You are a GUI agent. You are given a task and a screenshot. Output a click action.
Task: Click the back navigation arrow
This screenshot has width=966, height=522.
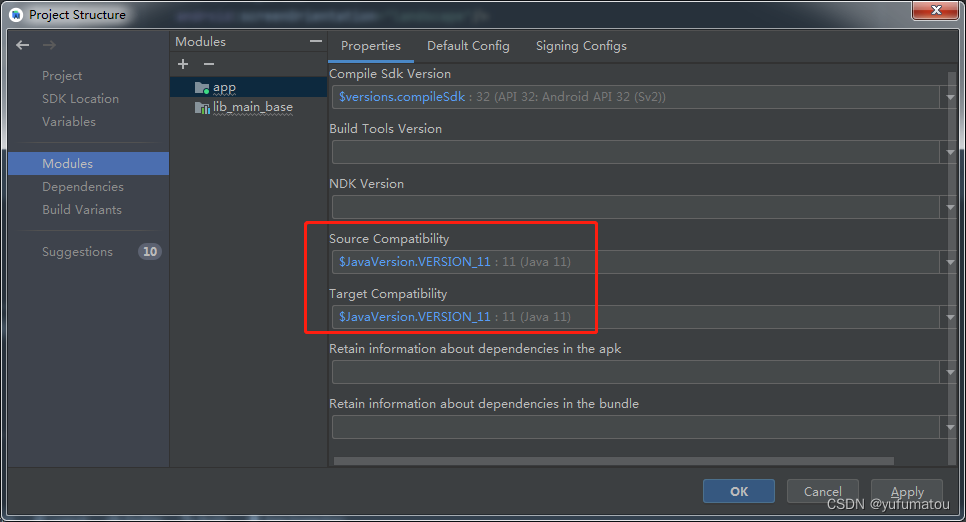[x=23, y=45]
